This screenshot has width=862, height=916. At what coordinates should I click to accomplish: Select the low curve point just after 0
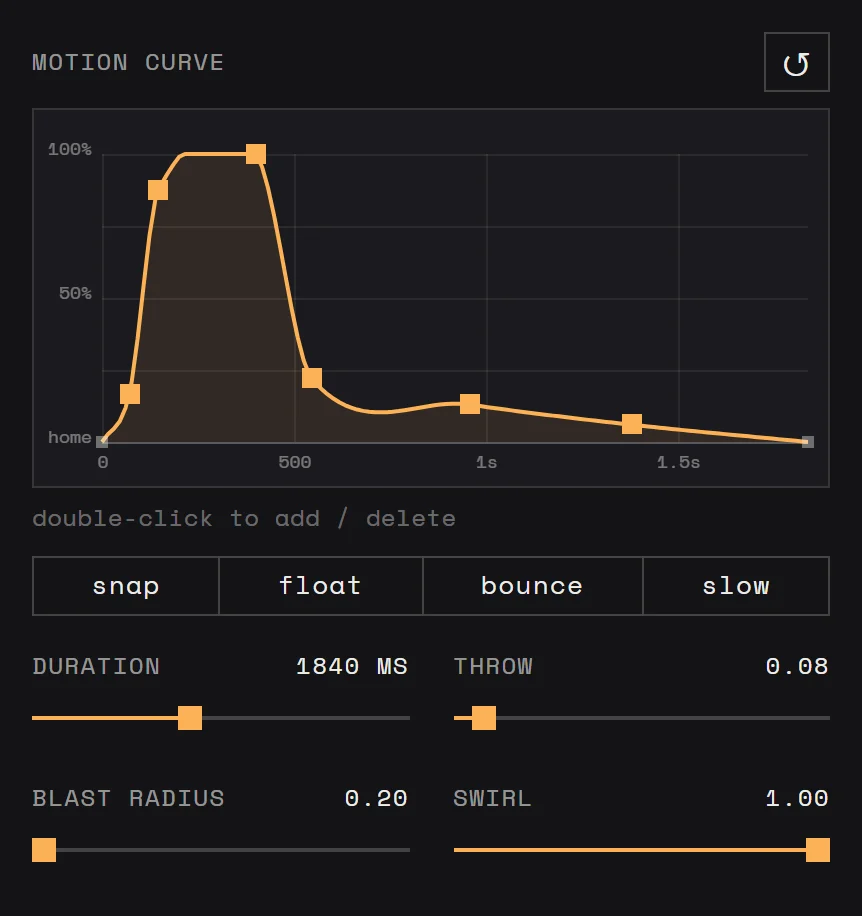click(130, 394)
